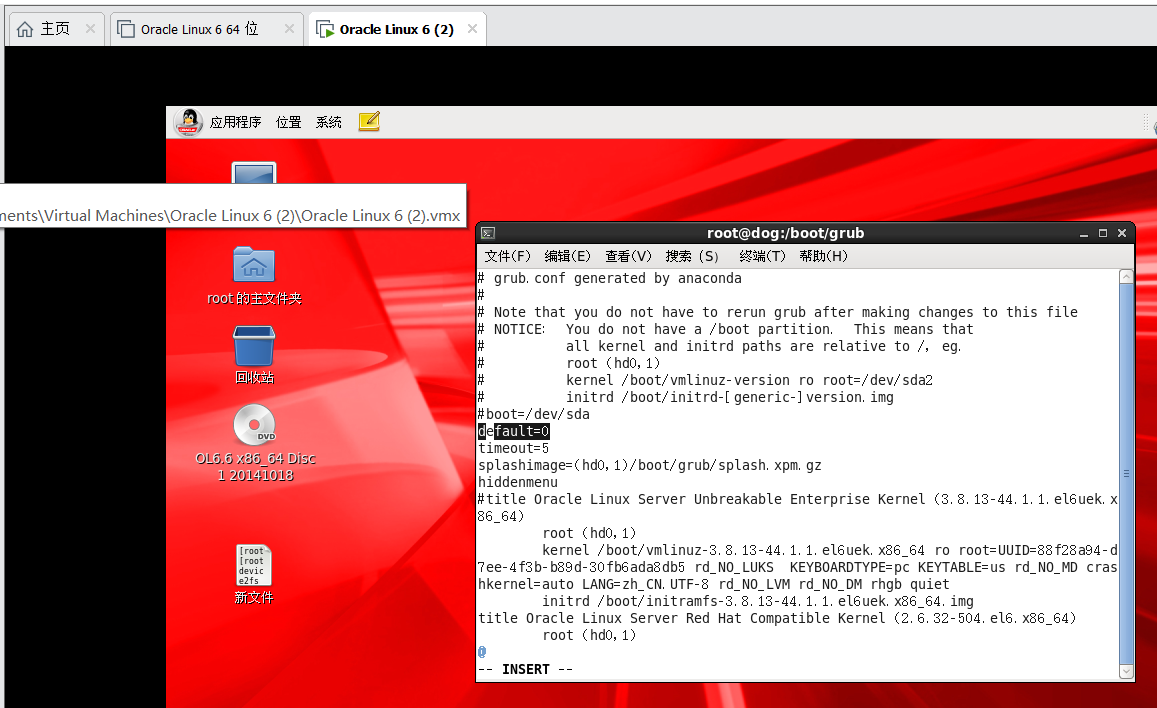Click the hiddenmenu line
Viewport: 1157px width, 708px height.
[x=518, y=482]
